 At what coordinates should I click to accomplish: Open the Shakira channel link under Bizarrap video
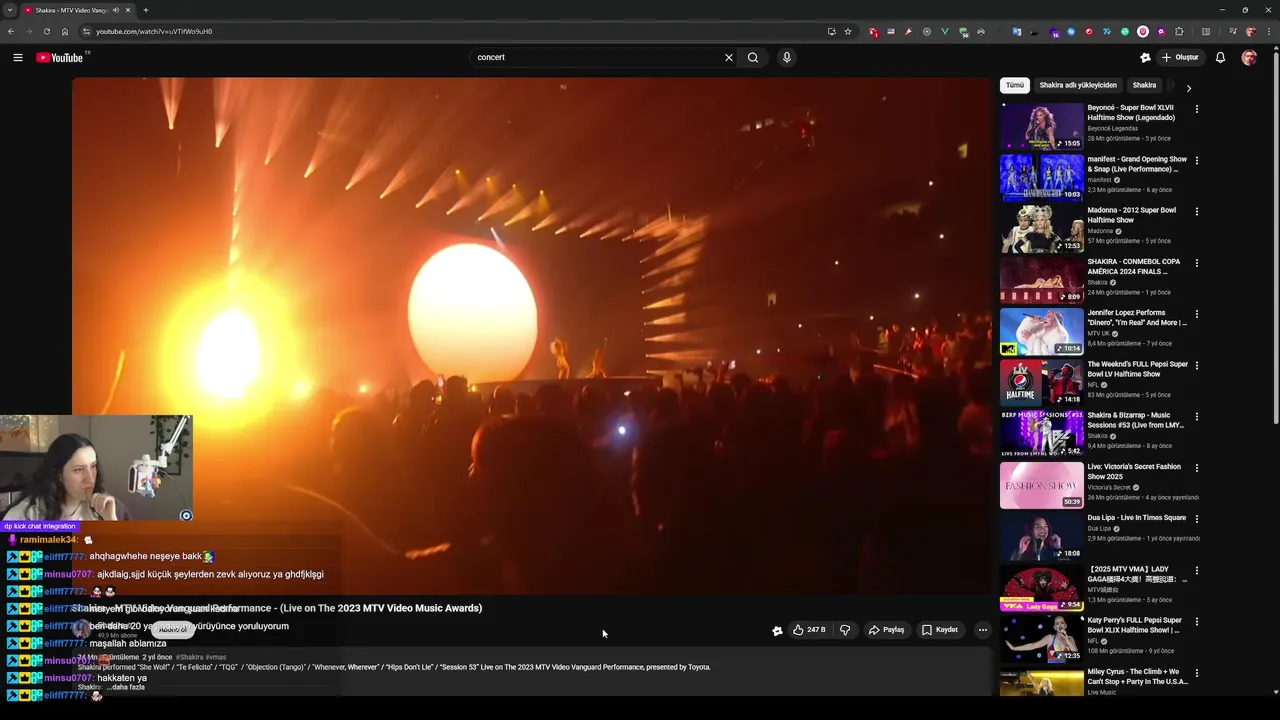click(x=1098, y=436)
